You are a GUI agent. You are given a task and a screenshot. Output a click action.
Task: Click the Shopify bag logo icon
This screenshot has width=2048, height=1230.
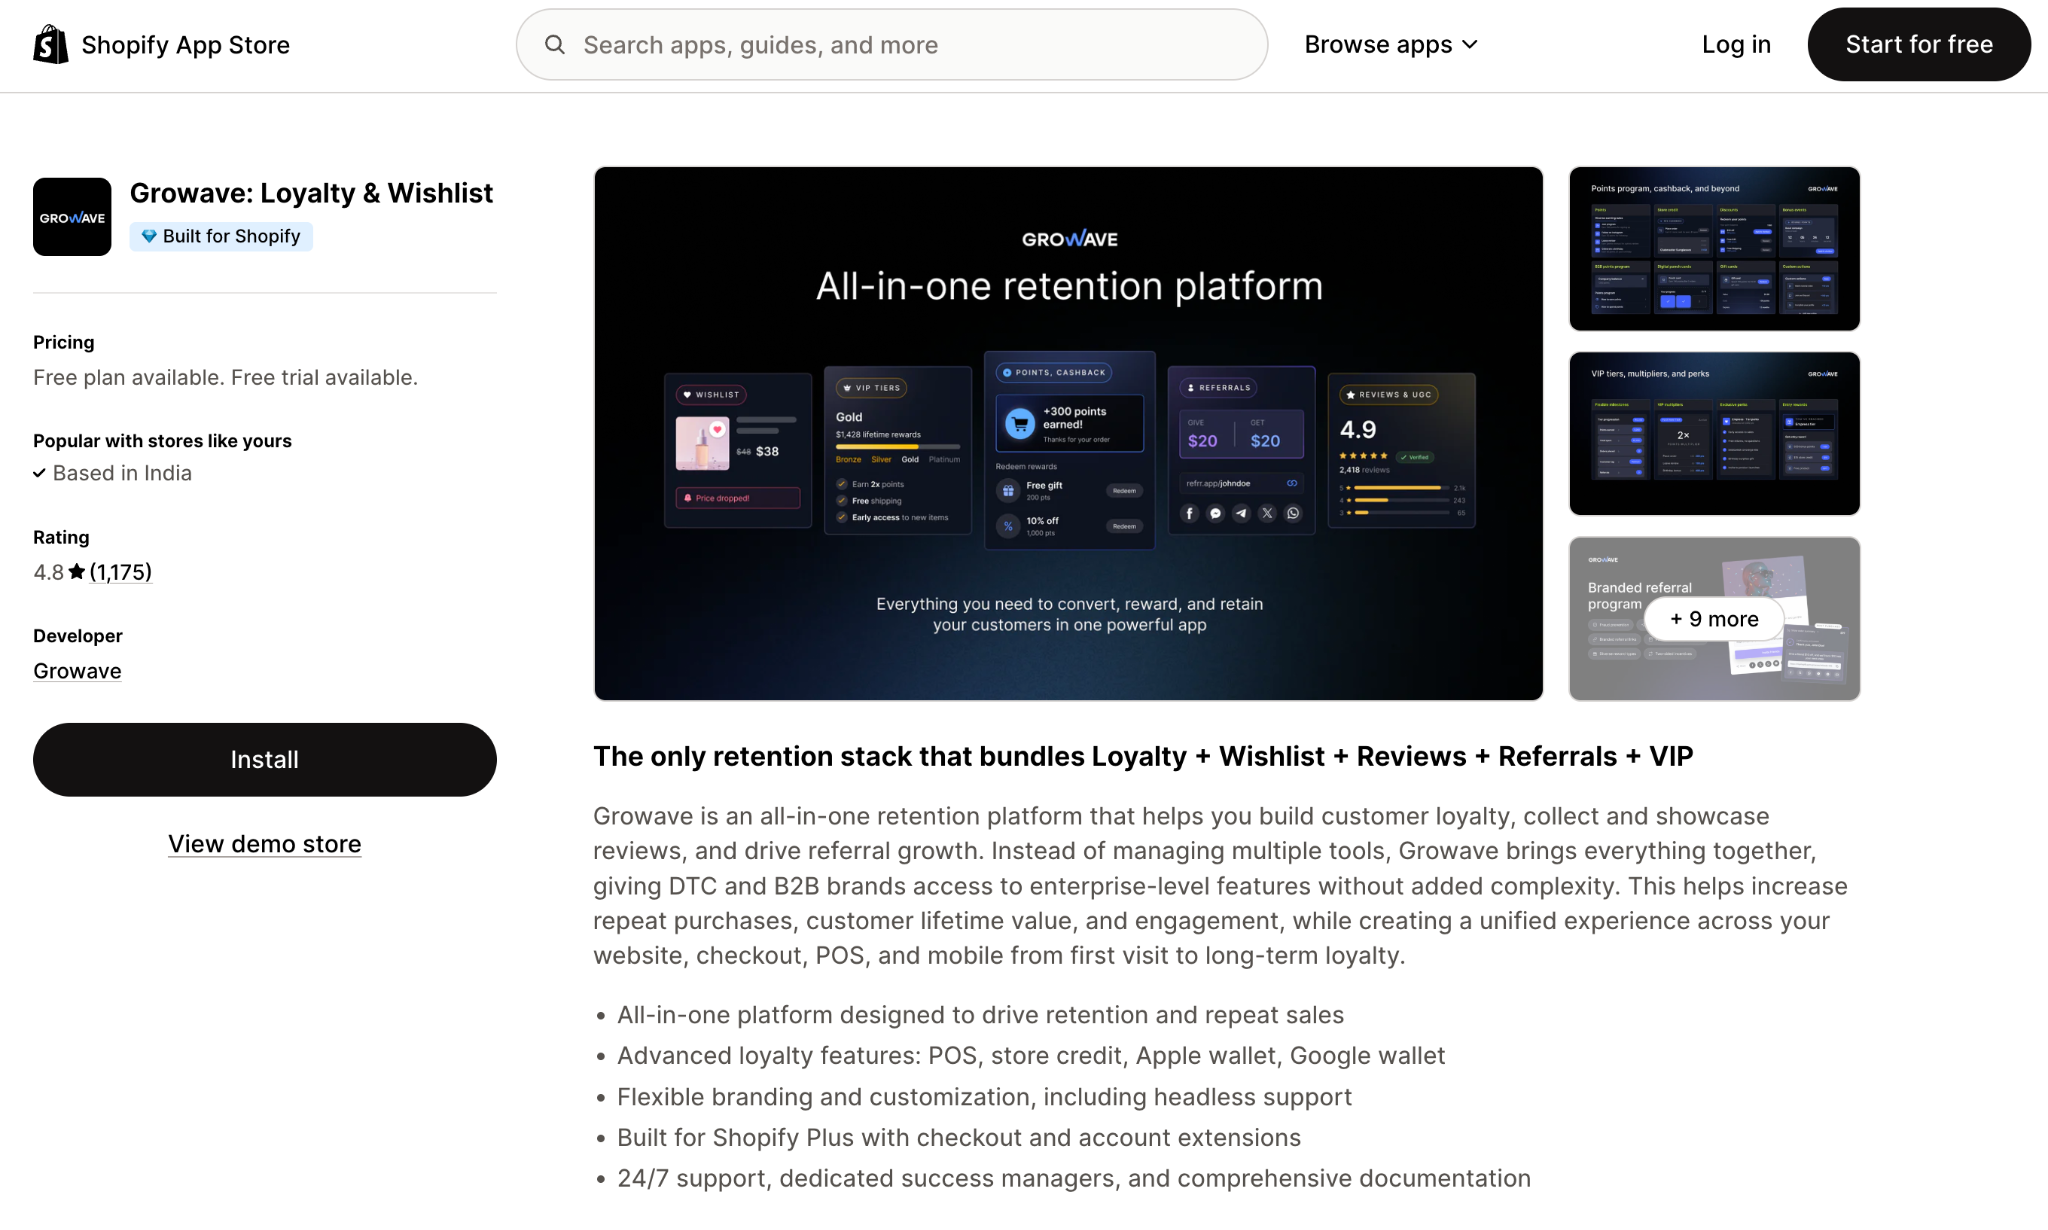(x=51, y=44)
